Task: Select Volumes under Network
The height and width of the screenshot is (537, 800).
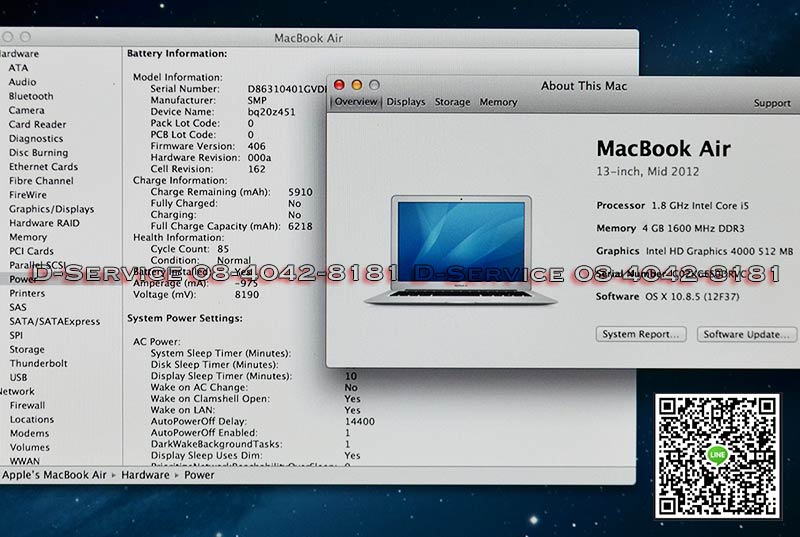Action: [x=30, y=447]
